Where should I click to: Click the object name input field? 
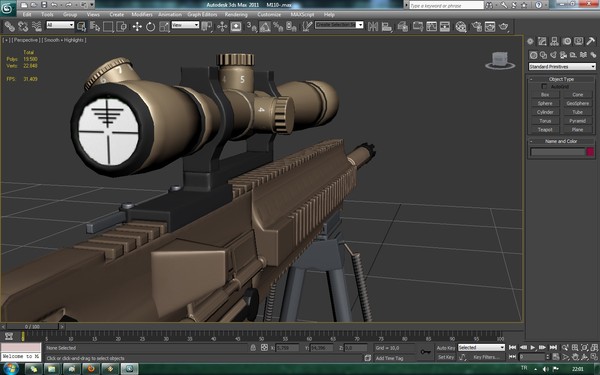tap(558, 152)
